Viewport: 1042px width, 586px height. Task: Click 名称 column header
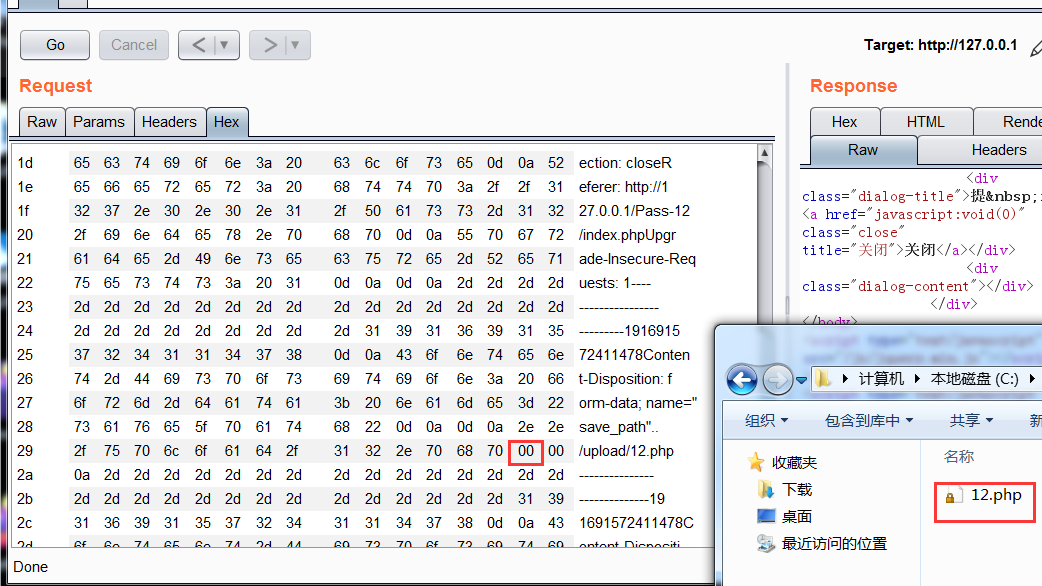[x=958, y=456]
